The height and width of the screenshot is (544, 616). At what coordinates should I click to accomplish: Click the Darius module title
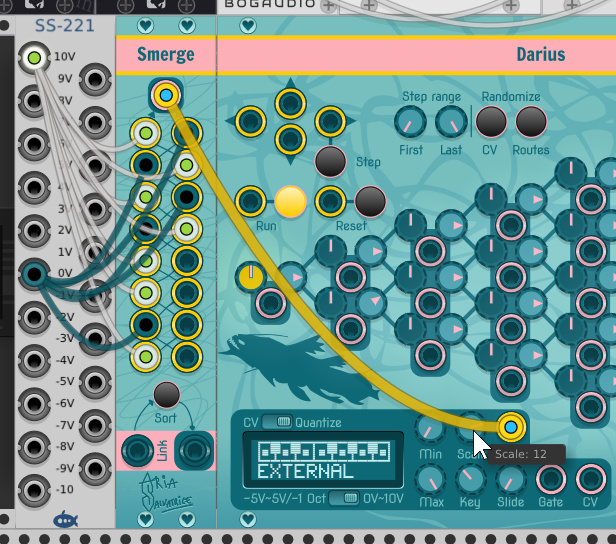[x=541, y=54]
